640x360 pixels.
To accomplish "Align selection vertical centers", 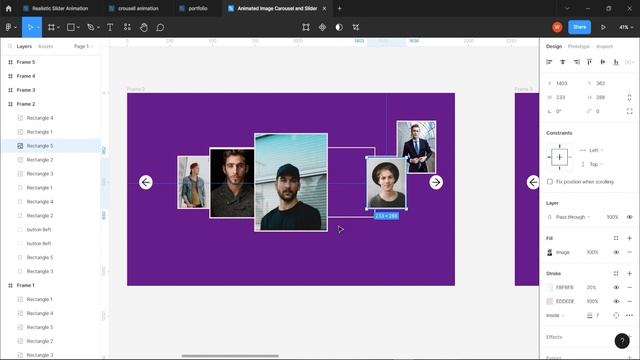I will pos(603,62).
